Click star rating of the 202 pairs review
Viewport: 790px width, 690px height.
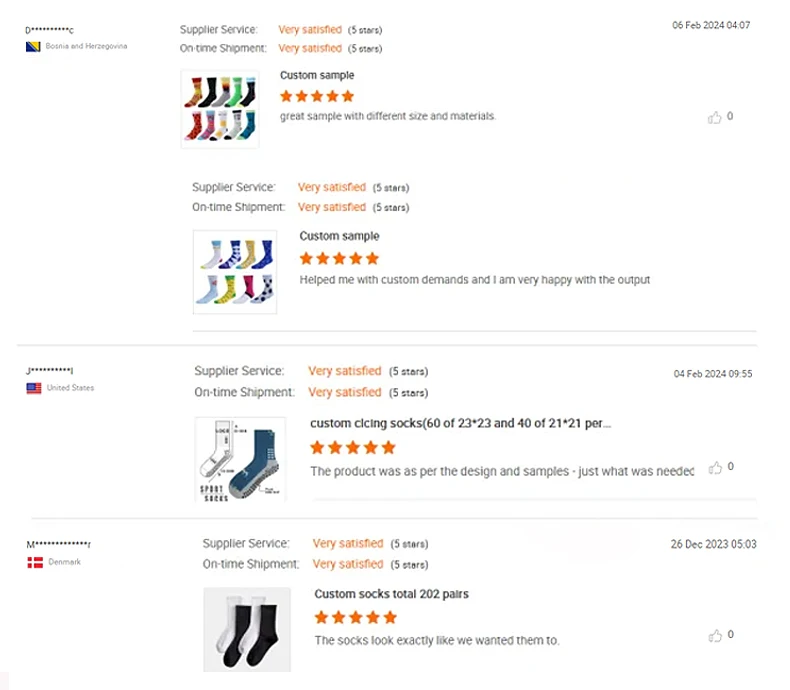(x=354, y=617)
